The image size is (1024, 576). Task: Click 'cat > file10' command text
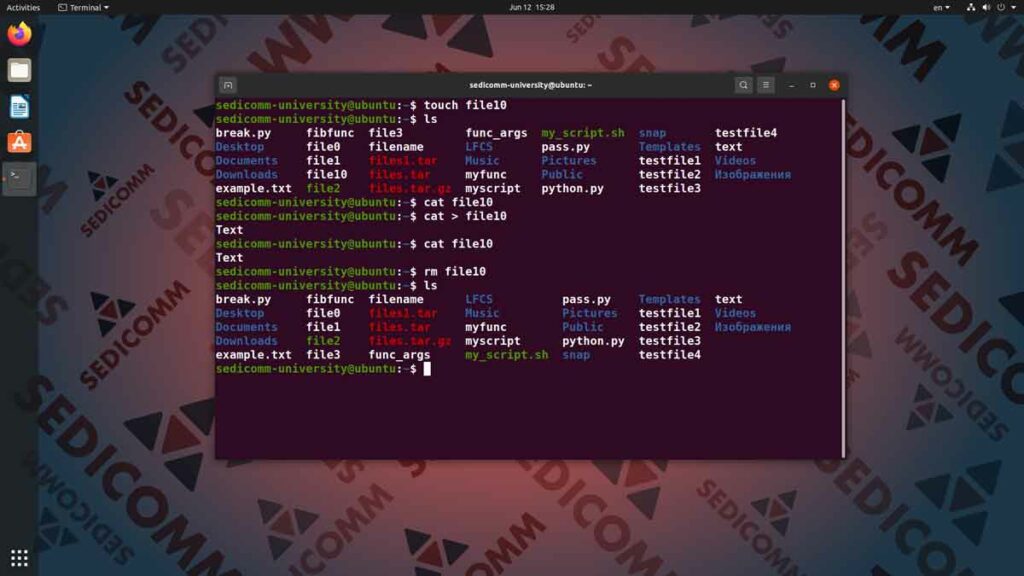tap(465, 216)
